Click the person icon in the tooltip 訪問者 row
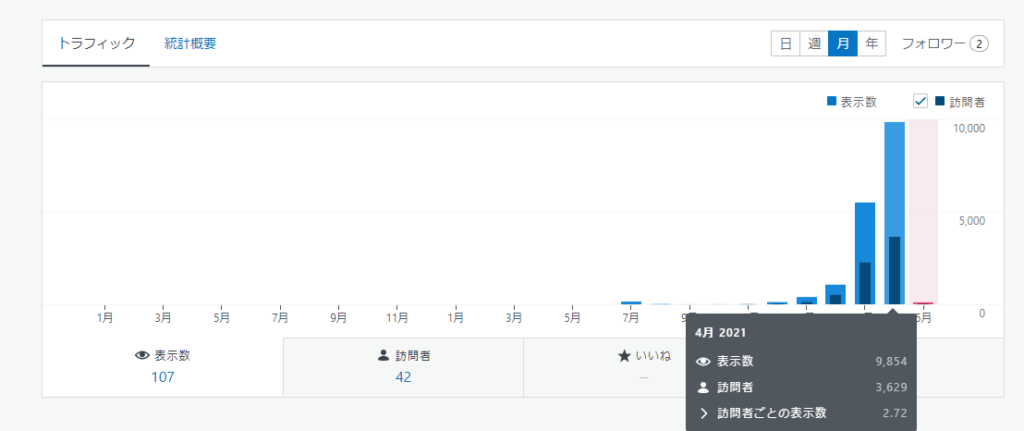Image resolution: width=1024 pixels, height=431 pixels. pyautogui.click(x=703, y=387)
